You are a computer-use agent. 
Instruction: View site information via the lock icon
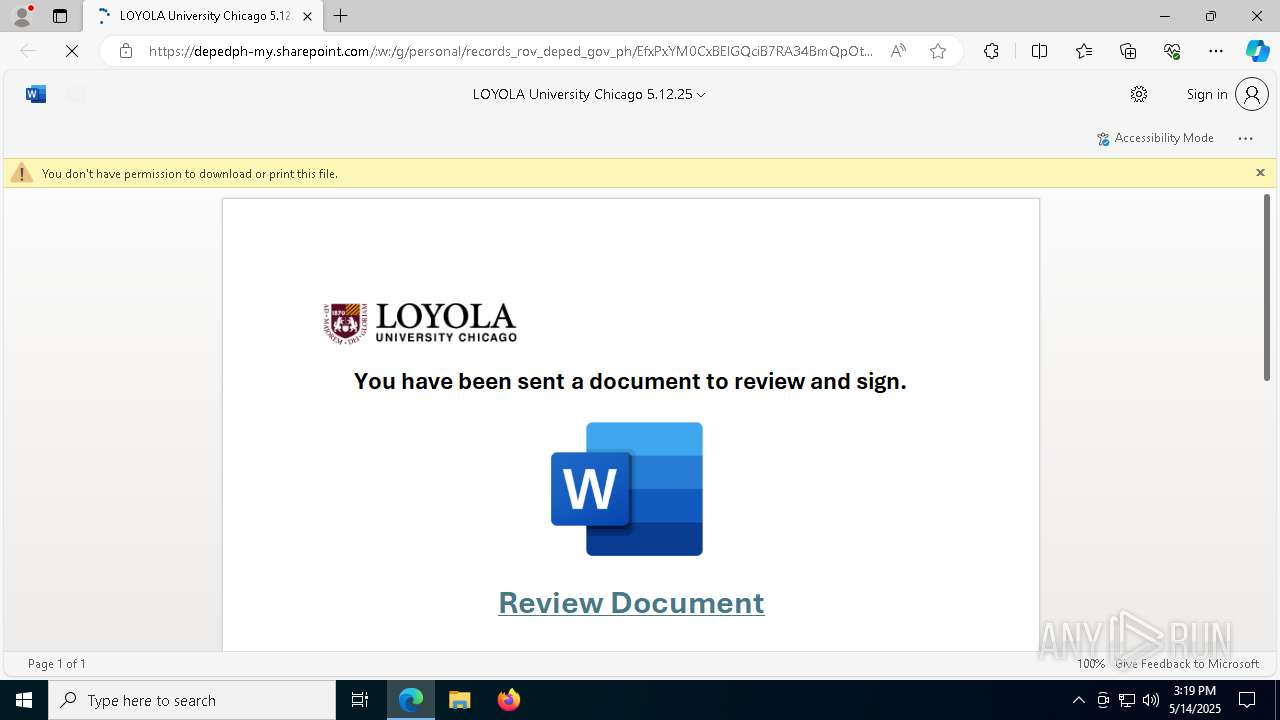(x=126, y=51)
